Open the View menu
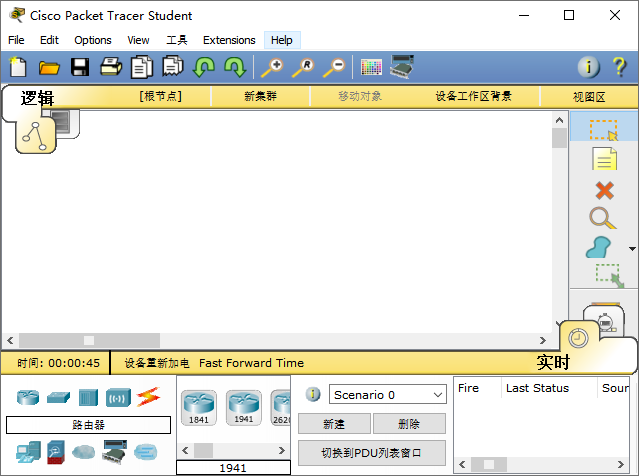 click(x=138, y=40)
